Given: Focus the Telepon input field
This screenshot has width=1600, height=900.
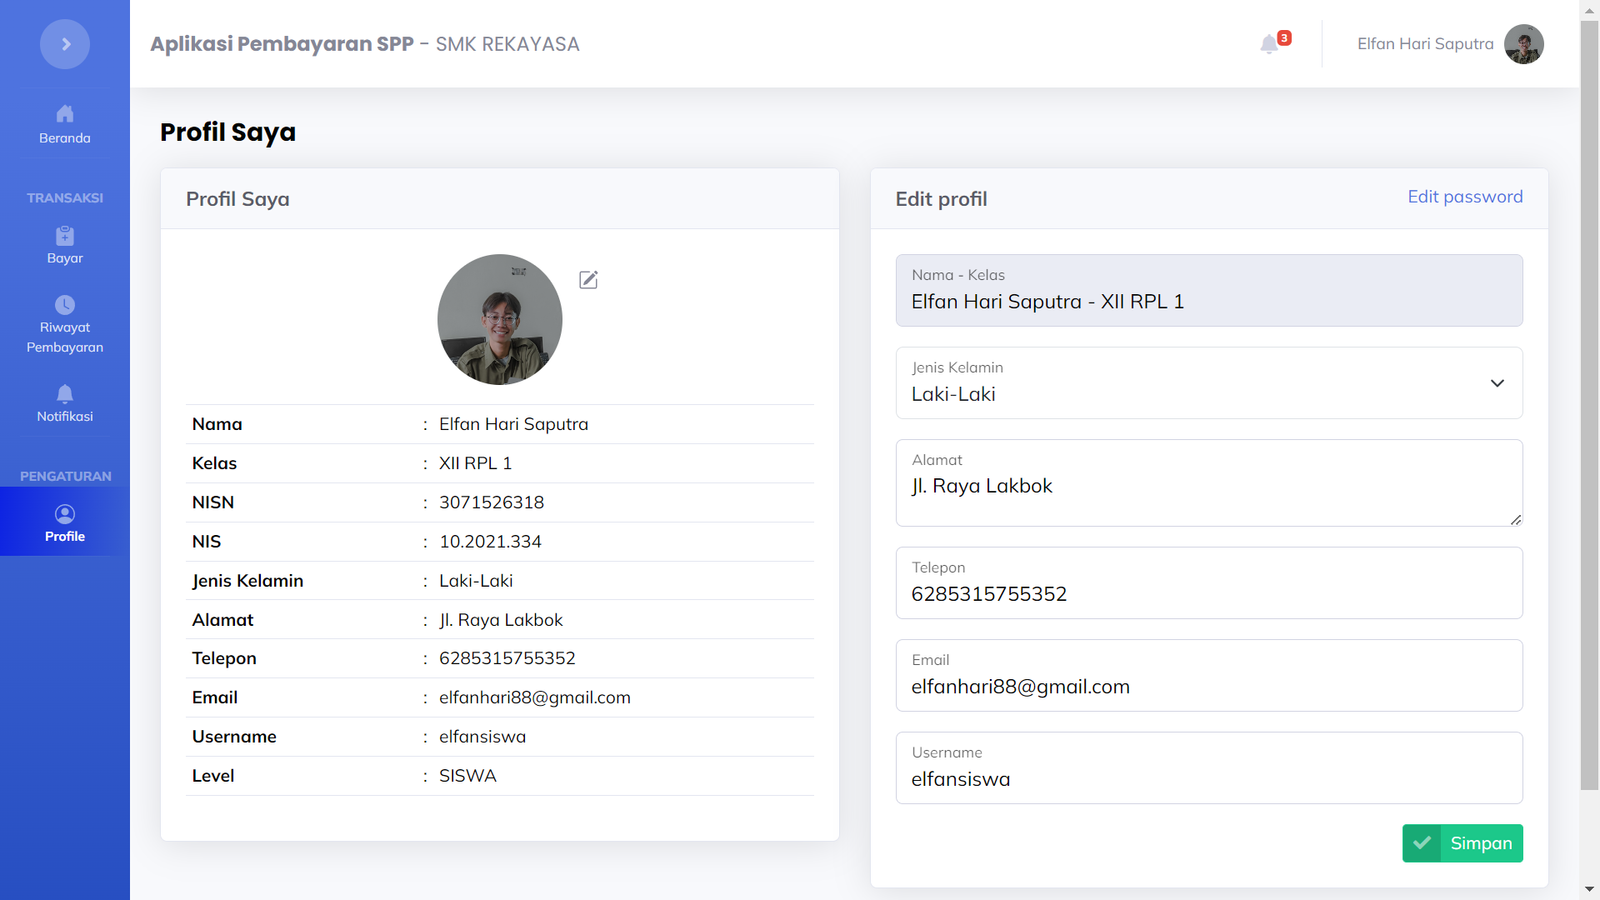Looking at the screenshot, I should 1208,594.
